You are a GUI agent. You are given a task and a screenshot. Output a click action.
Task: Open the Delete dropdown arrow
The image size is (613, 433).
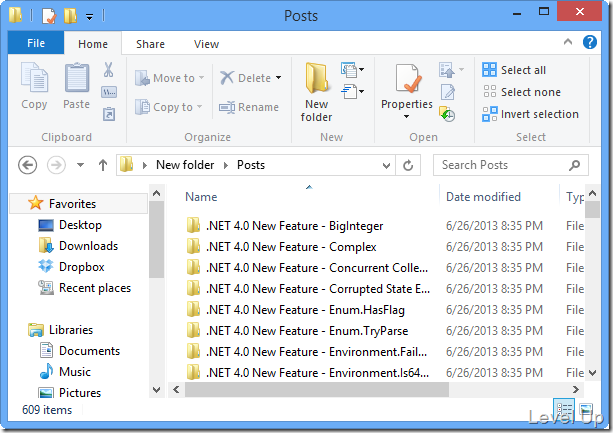tap(278, 78)
